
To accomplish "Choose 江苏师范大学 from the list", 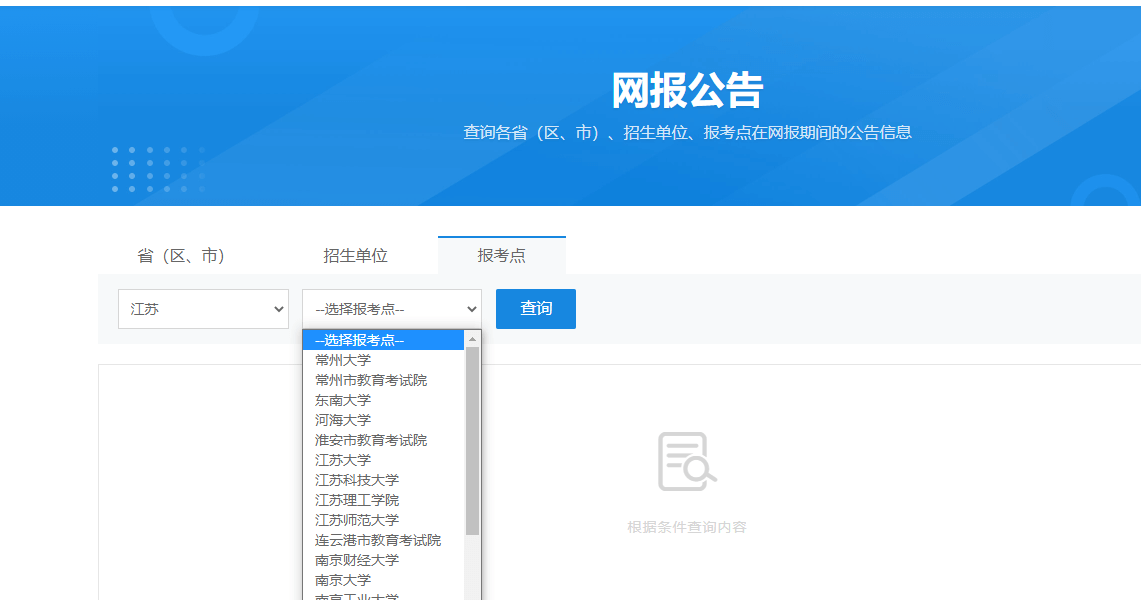I will click(x=357, y=520).
